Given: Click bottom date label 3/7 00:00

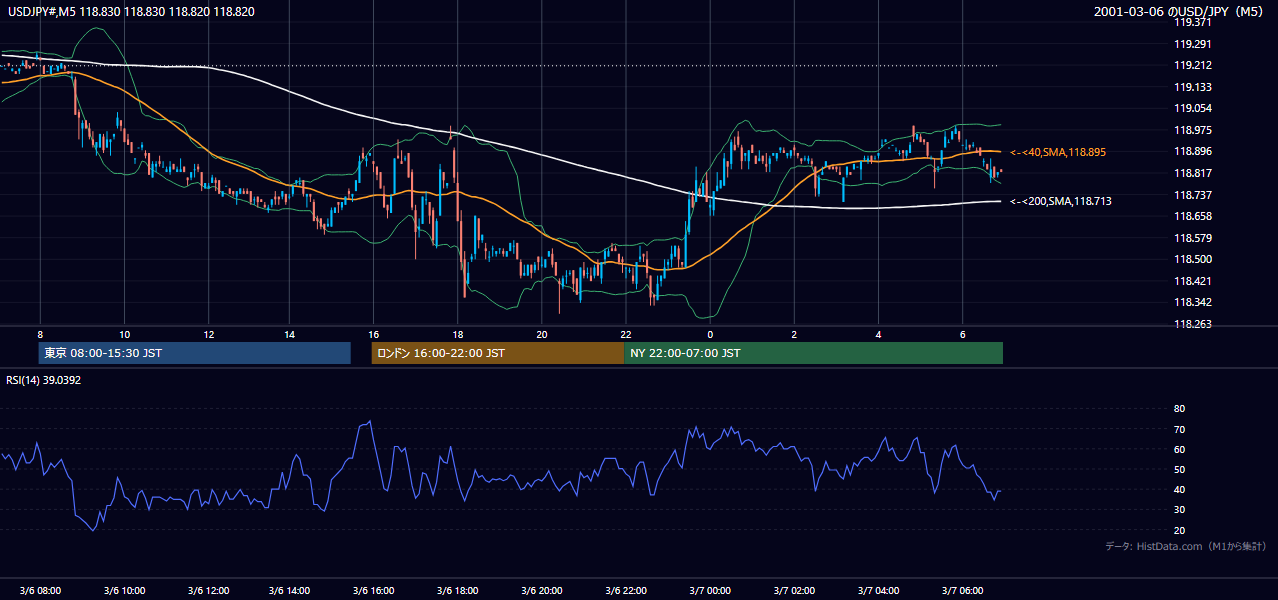Looking at the screenshot, I should 709,590.
